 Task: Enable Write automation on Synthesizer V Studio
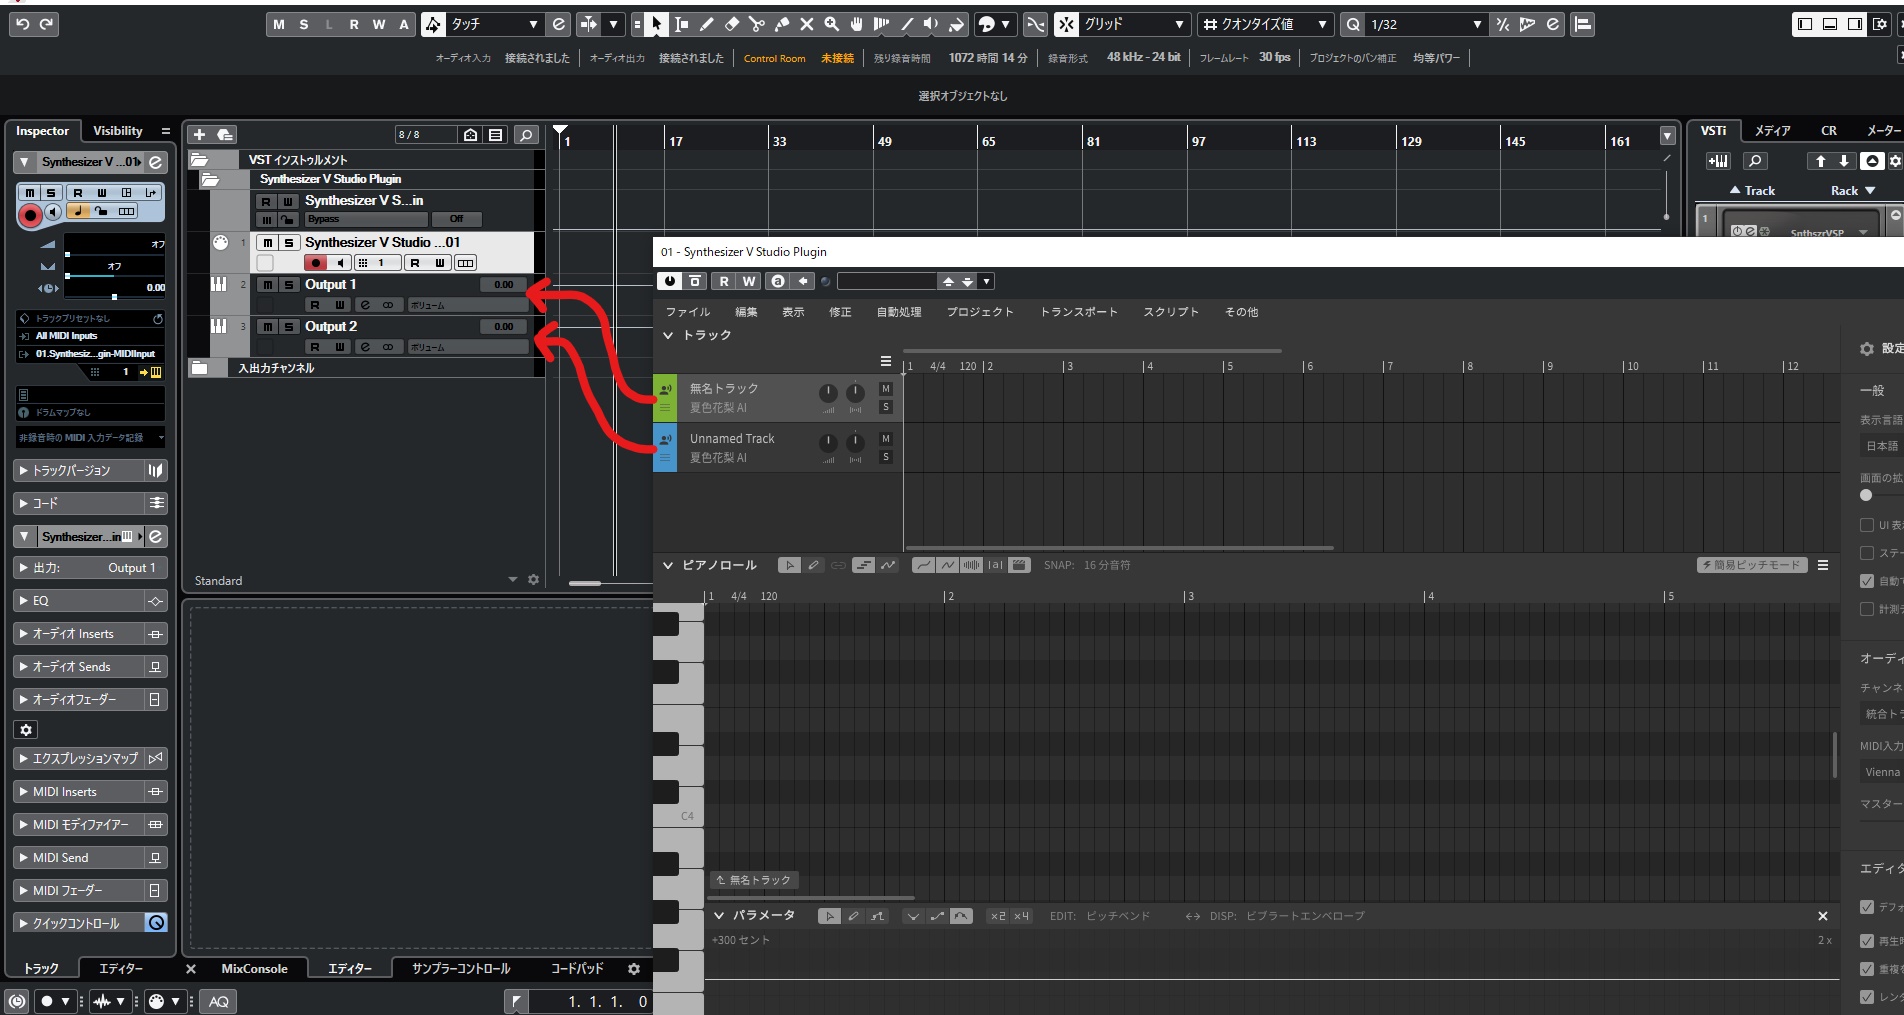tap(440, 263)
